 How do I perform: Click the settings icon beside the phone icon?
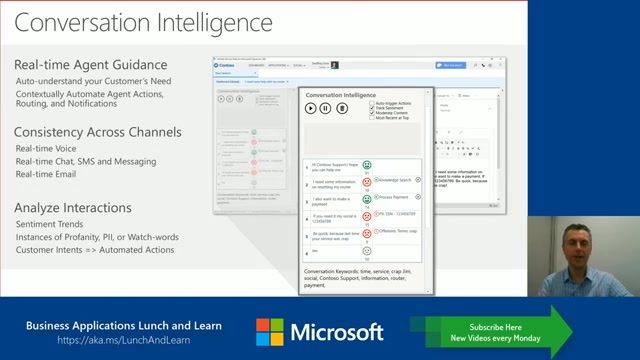coord(491,65)
